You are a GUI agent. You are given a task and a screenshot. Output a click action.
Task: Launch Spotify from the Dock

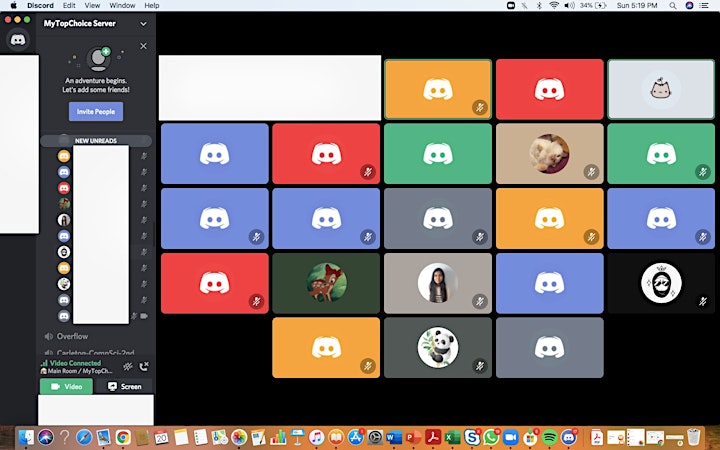tap(550, 437)
